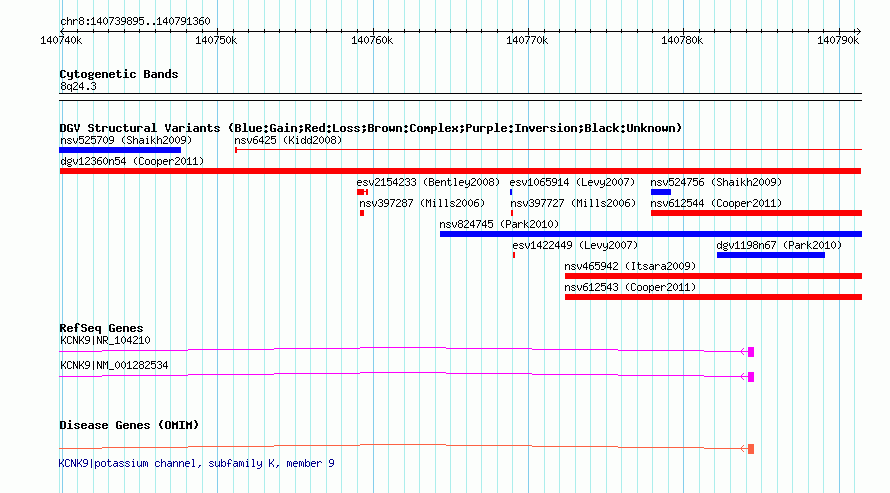
Task: Select the nsv612544 (Cooper2011) label
Action: pyautogui.click(x=716, y=203)
